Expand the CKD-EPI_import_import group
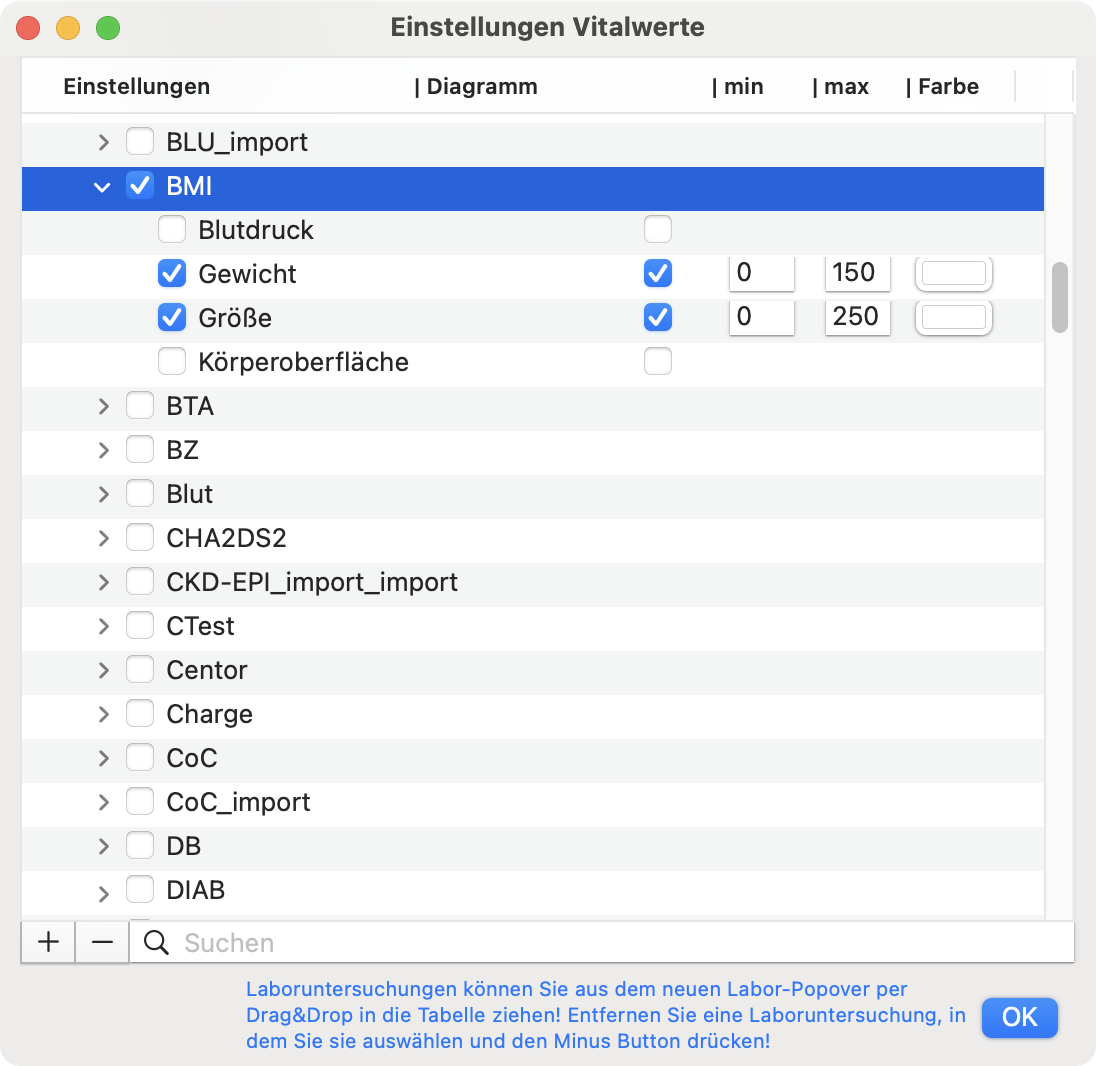Screen dimensions: 1096x1066 click(103, 582)
